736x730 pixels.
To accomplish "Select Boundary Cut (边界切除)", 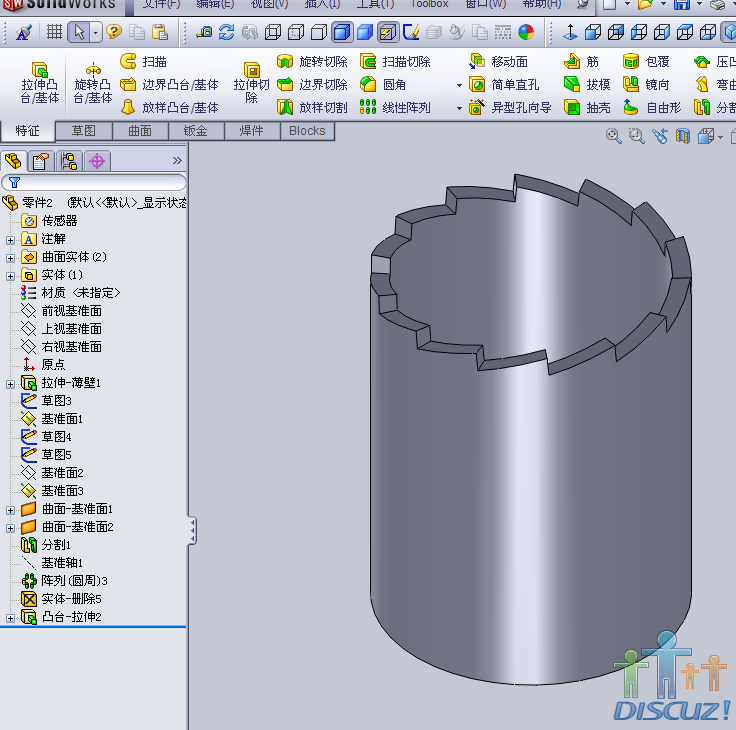I will pos(312,85).
